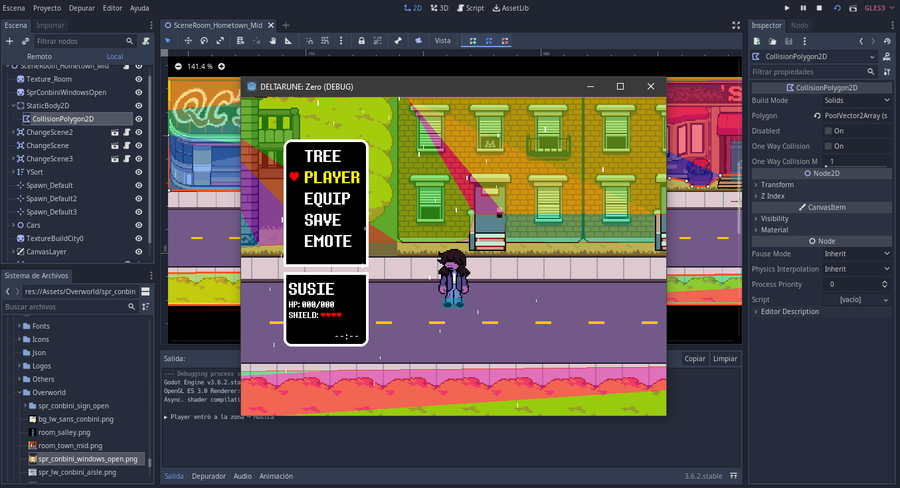Open Pause Mode Inherit dropdown
This screenshot has width=900, height=488.
tap(857, 254)
